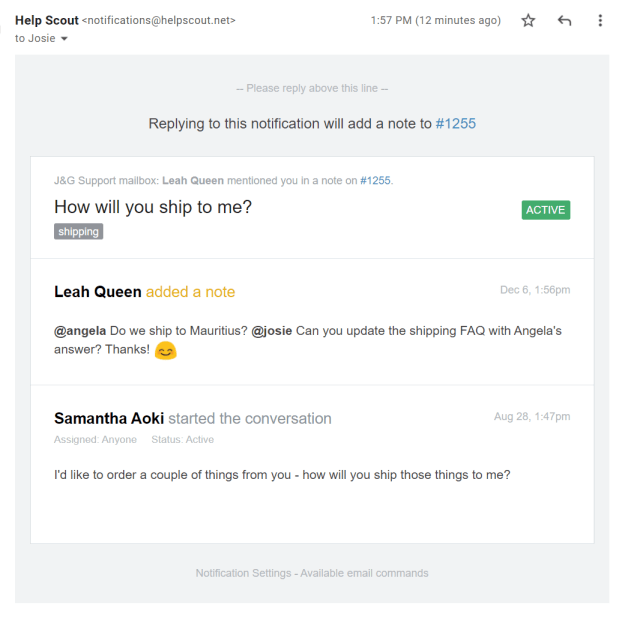625x617 pixels.
Task: Click the Leah Queen note author name
Action: [x=97, y=292]
